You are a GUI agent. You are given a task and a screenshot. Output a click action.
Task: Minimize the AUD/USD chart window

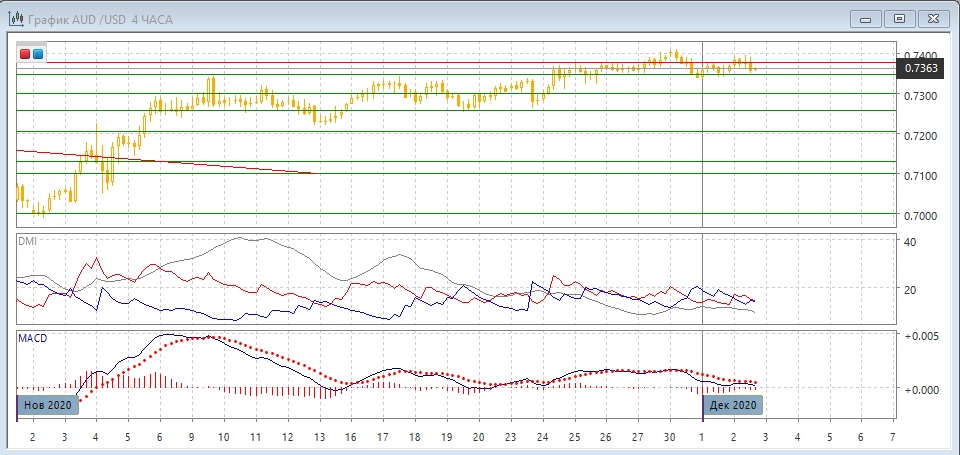865,18
